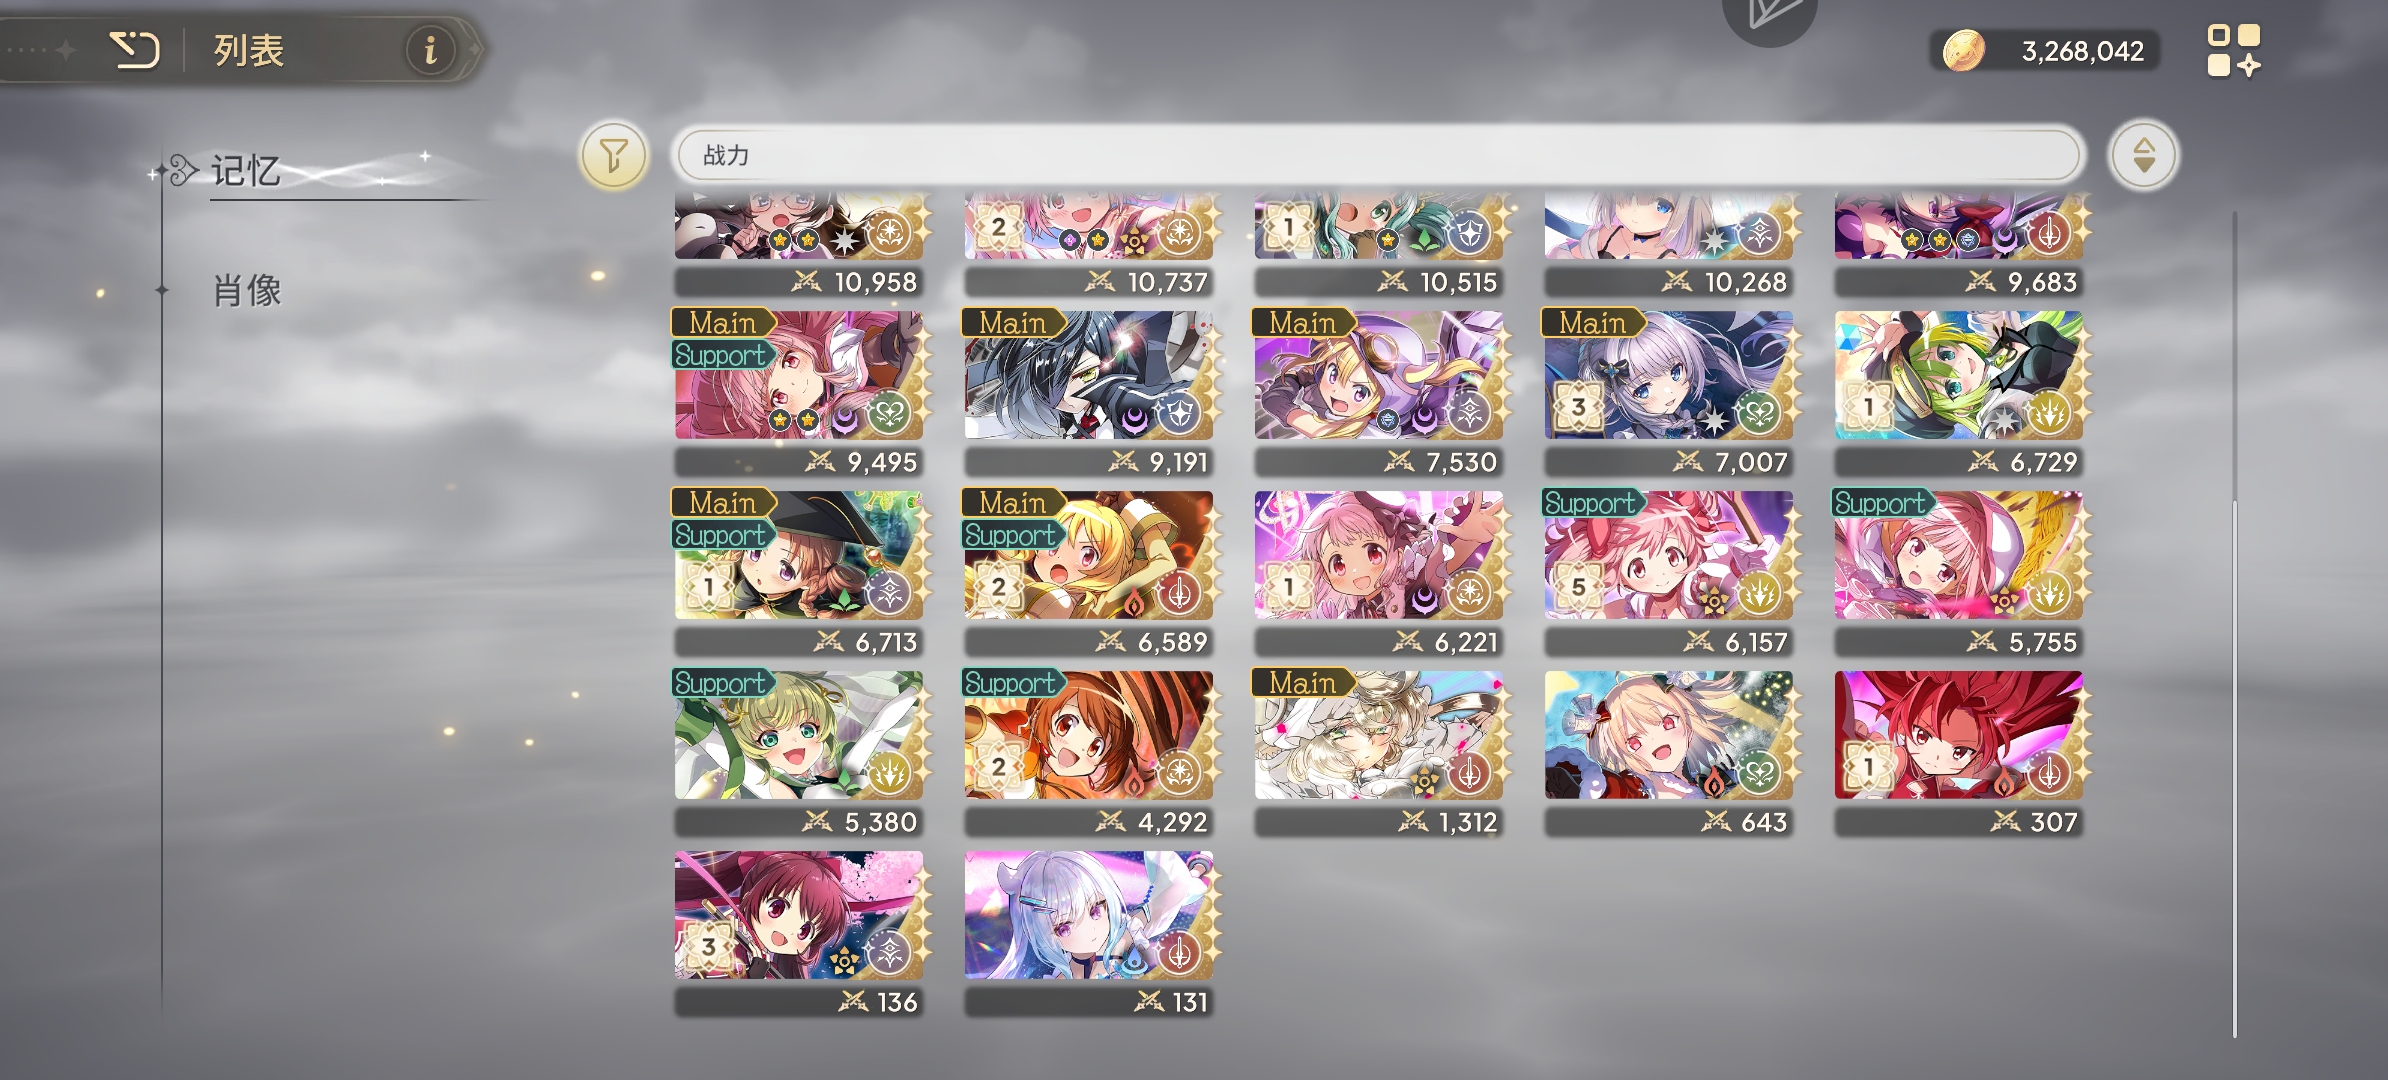This screenshot has height=1080, width=2388.
Task: Toggle the sort order arrows button
Action: coord(2143,156)
